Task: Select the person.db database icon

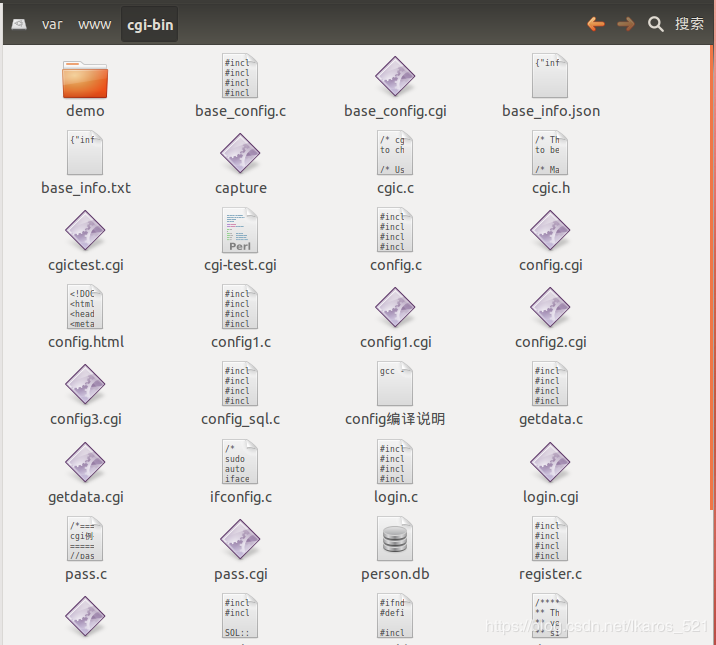Action: pos(395,539)
